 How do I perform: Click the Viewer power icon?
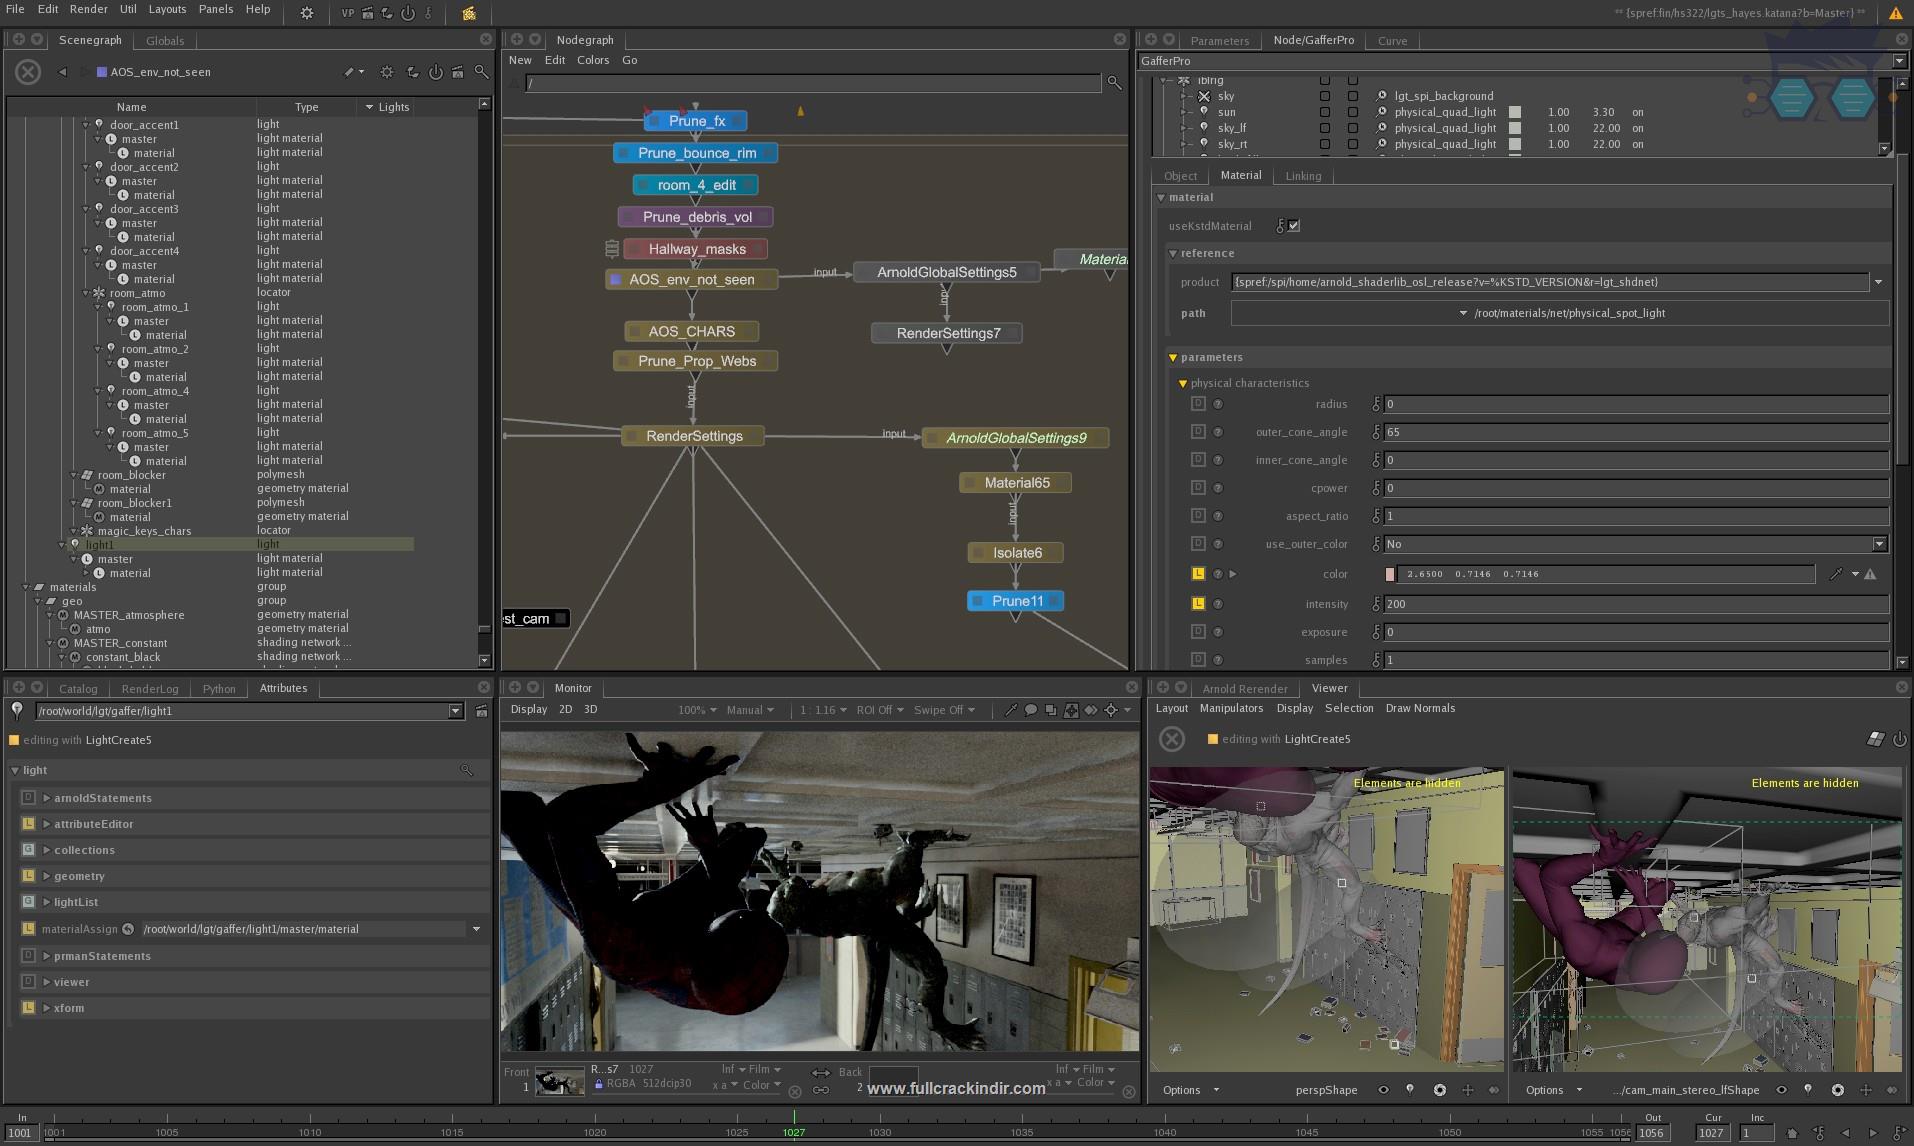point(1899,739)
